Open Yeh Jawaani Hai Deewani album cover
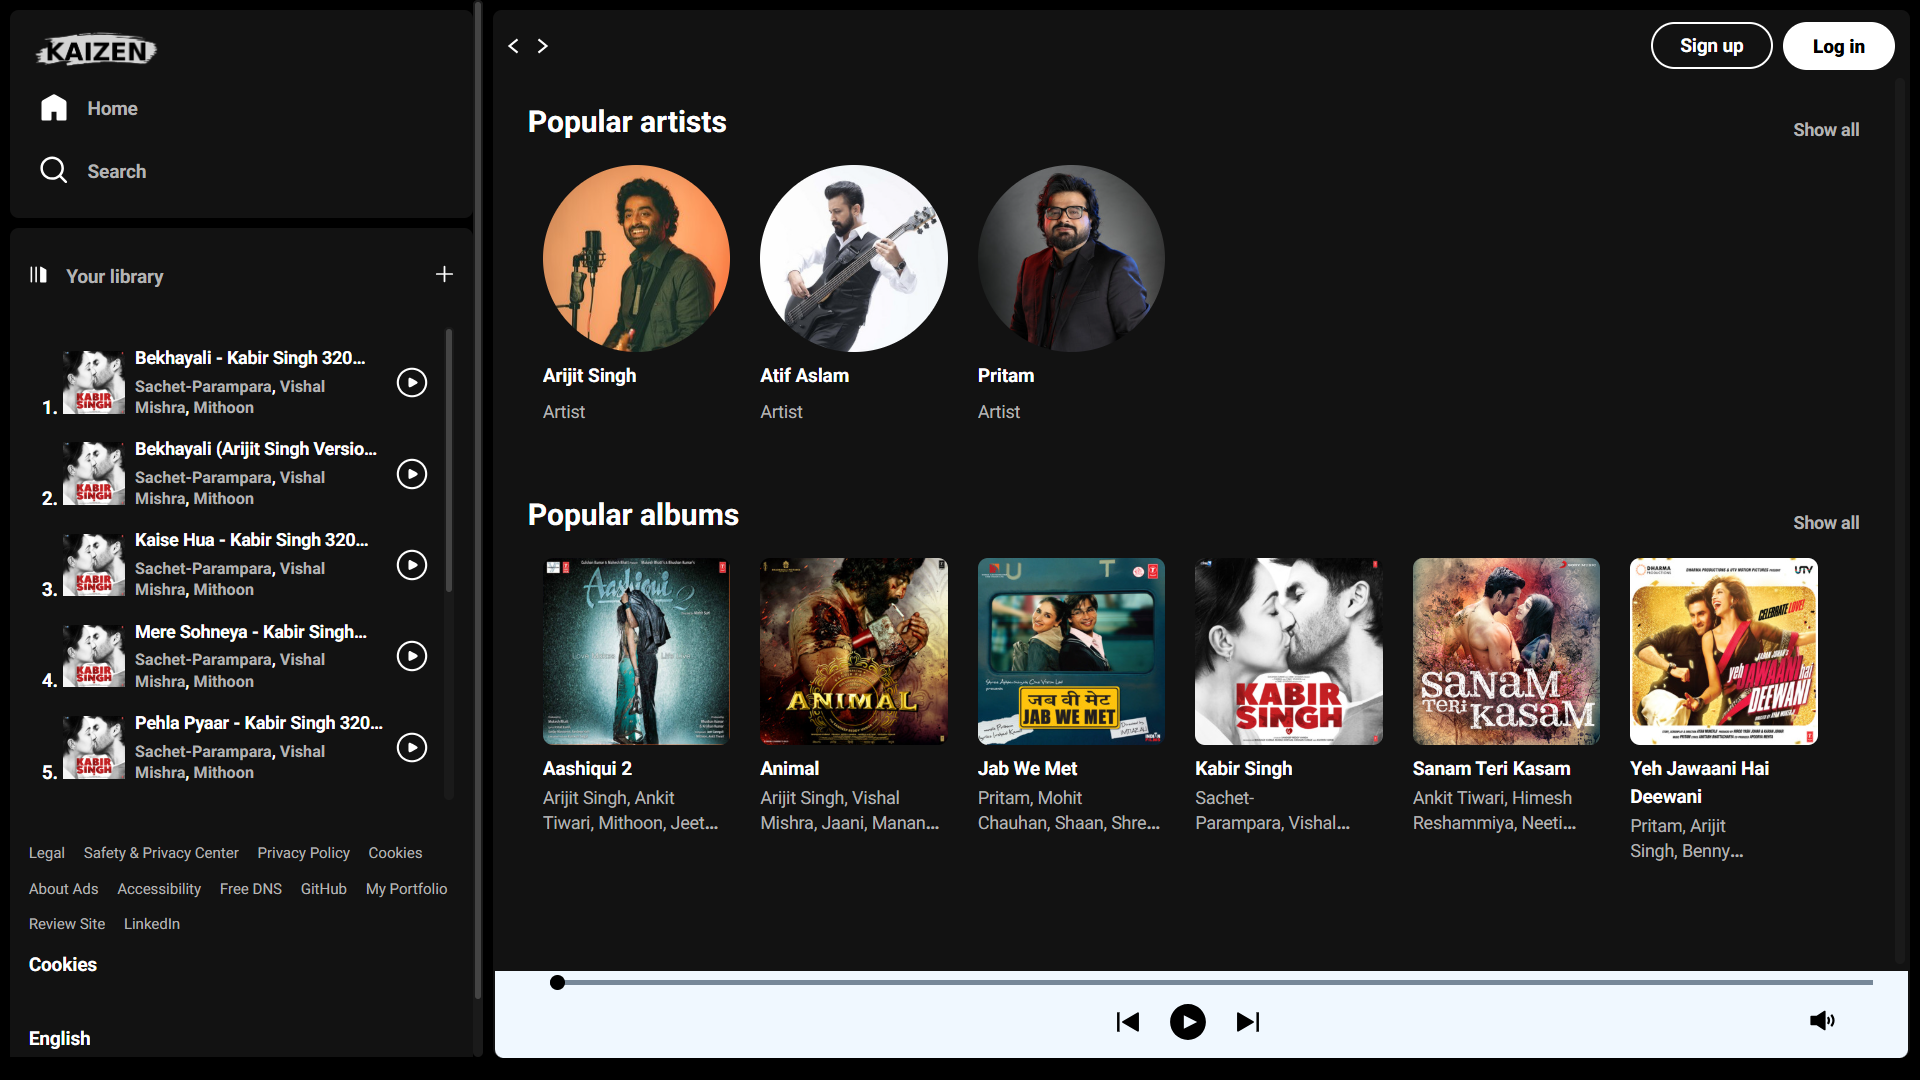The width and height of the screenshot is (1920, 1080). [x=1724, y=651]
